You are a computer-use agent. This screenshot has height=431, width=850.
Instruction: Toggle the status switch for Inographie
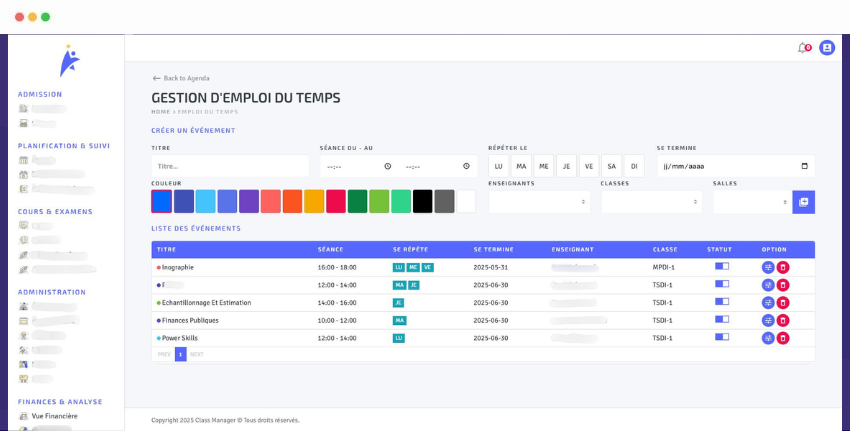[722, 266]
